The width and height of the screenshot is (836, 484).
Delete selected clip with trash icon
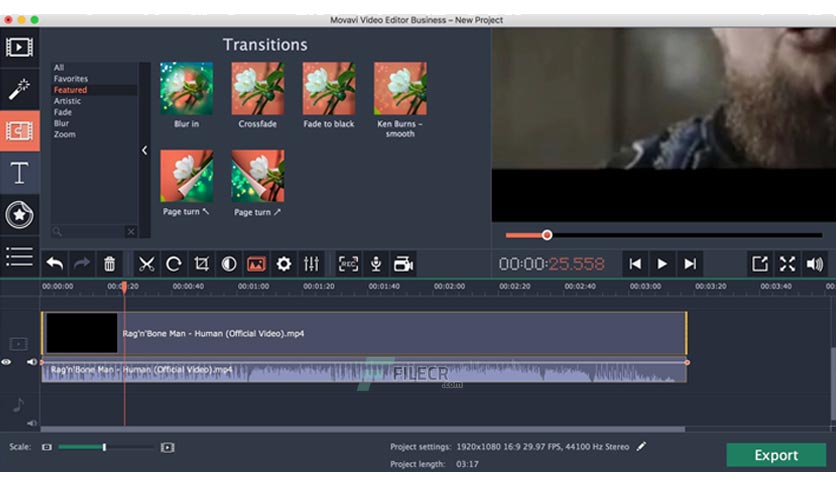(x=109, y=264)
